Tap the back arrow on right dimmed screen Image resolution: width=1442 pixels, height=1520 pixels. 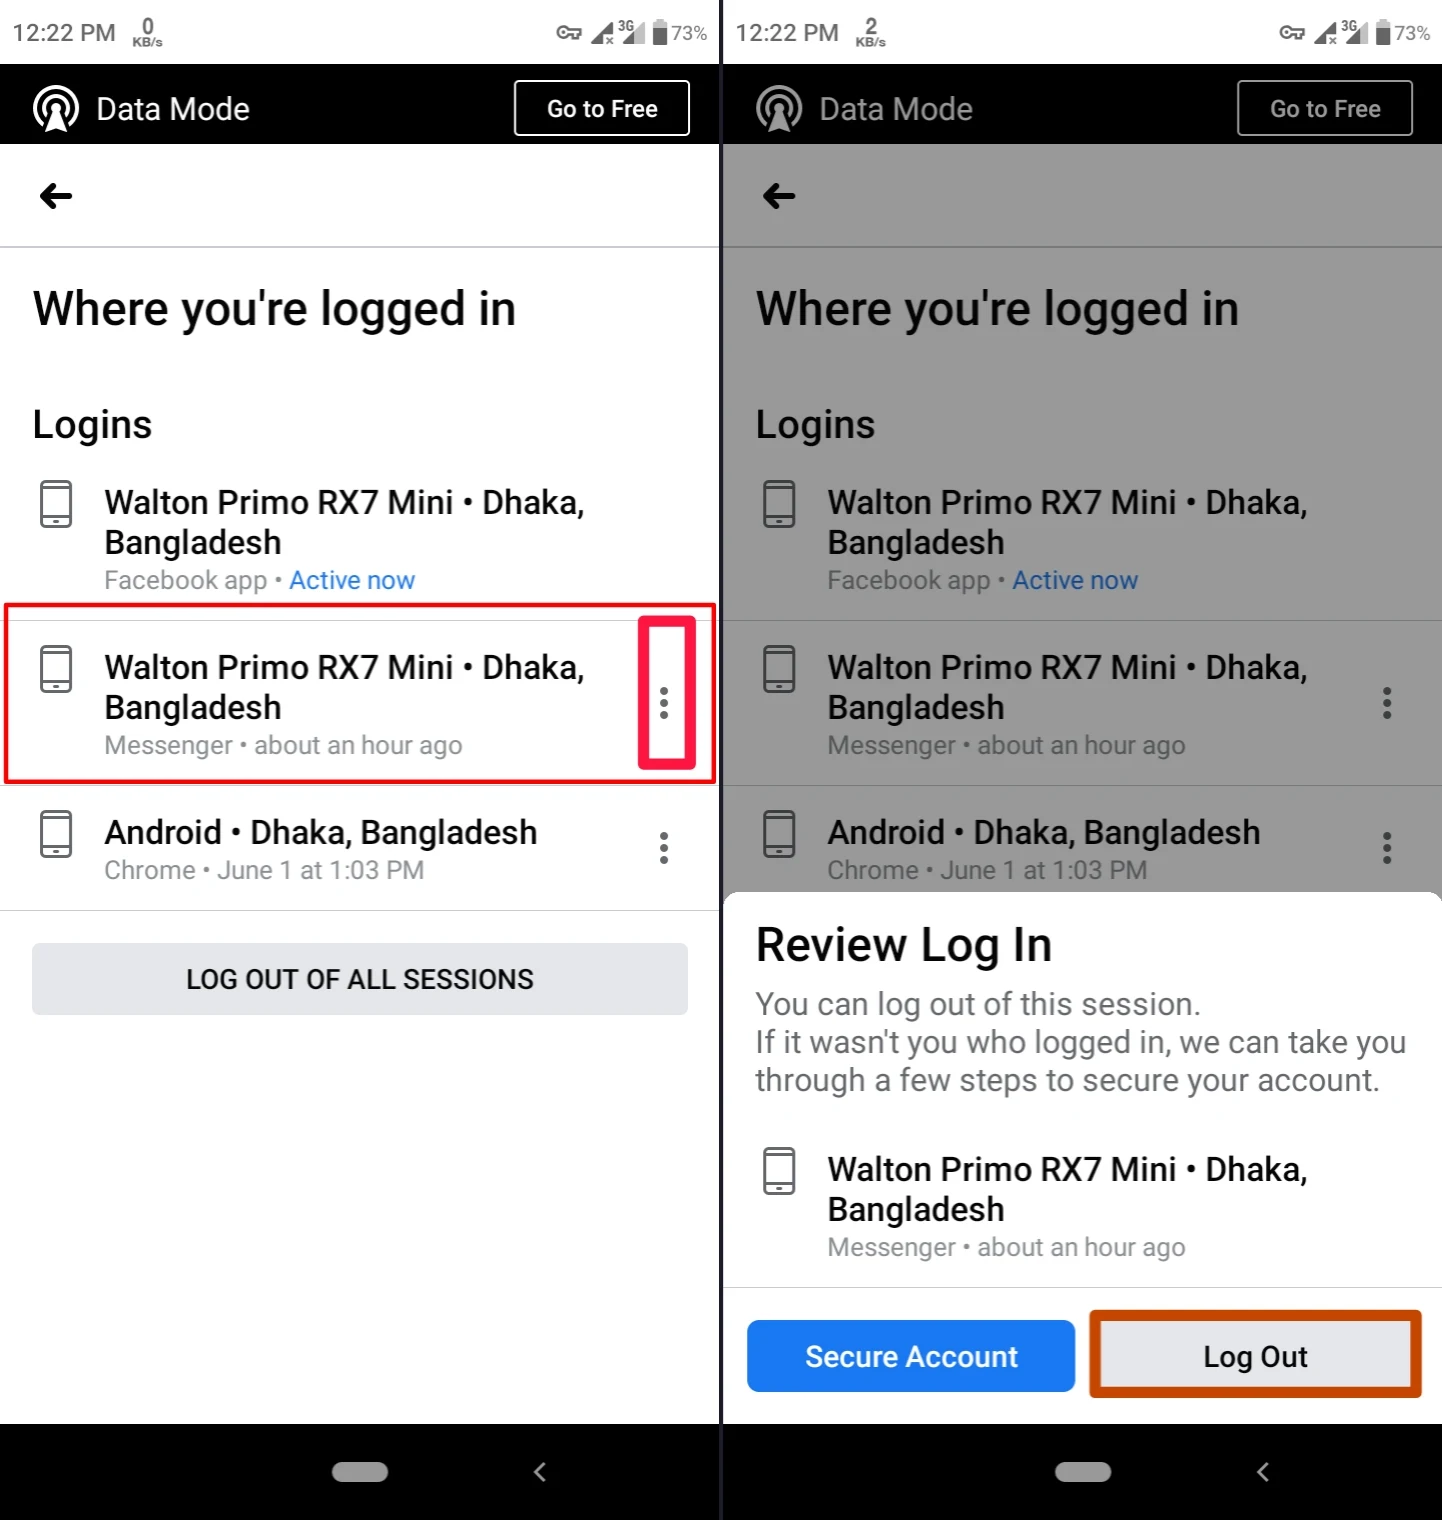pos(779,196)
